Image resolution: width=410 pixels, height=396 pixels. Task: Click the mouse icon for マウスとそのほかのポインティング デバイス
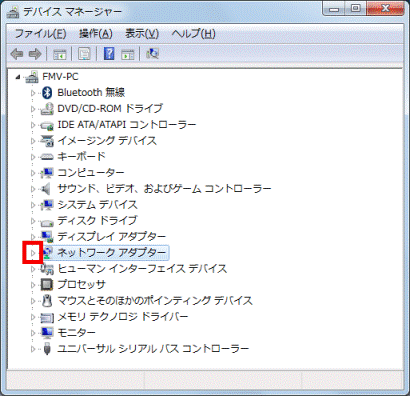[47, 301]
